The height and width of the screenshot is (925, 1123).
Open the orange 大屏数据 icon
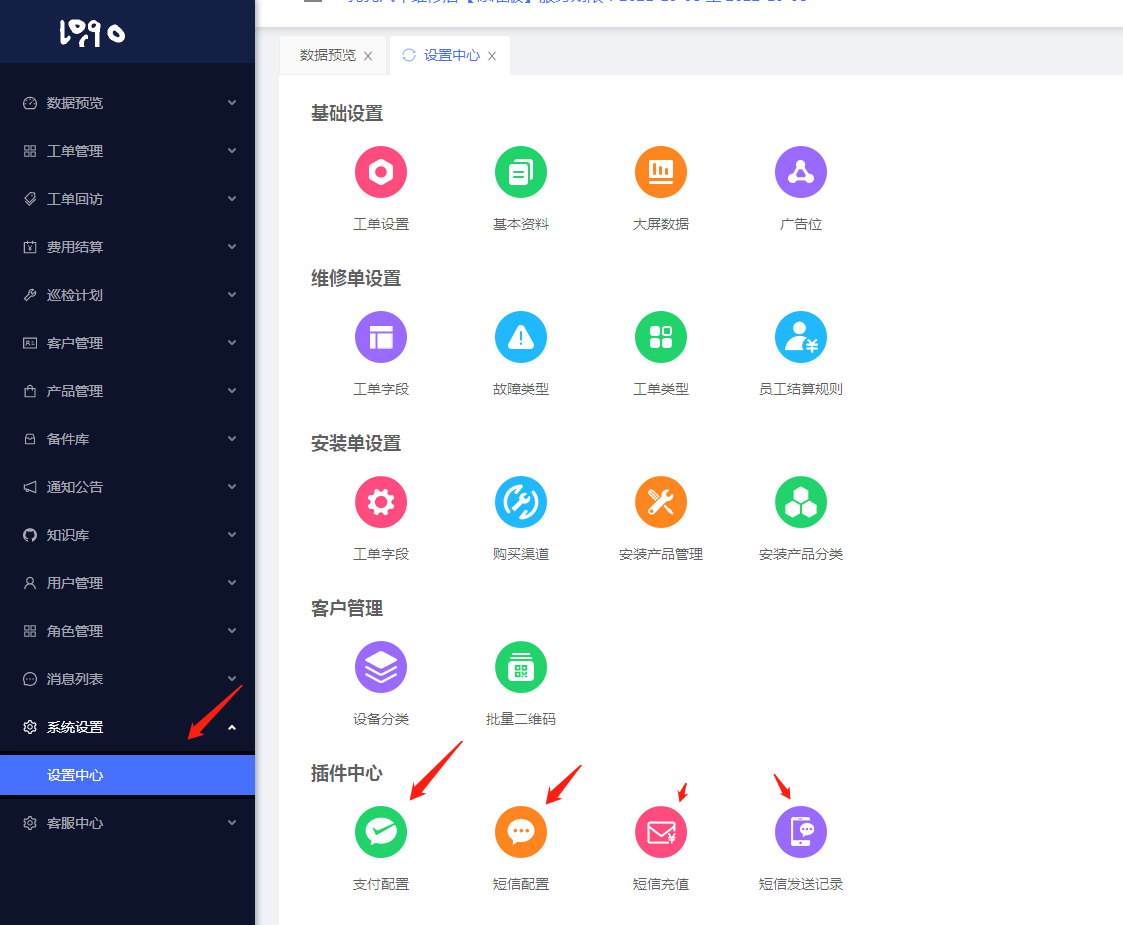point(660,172)
